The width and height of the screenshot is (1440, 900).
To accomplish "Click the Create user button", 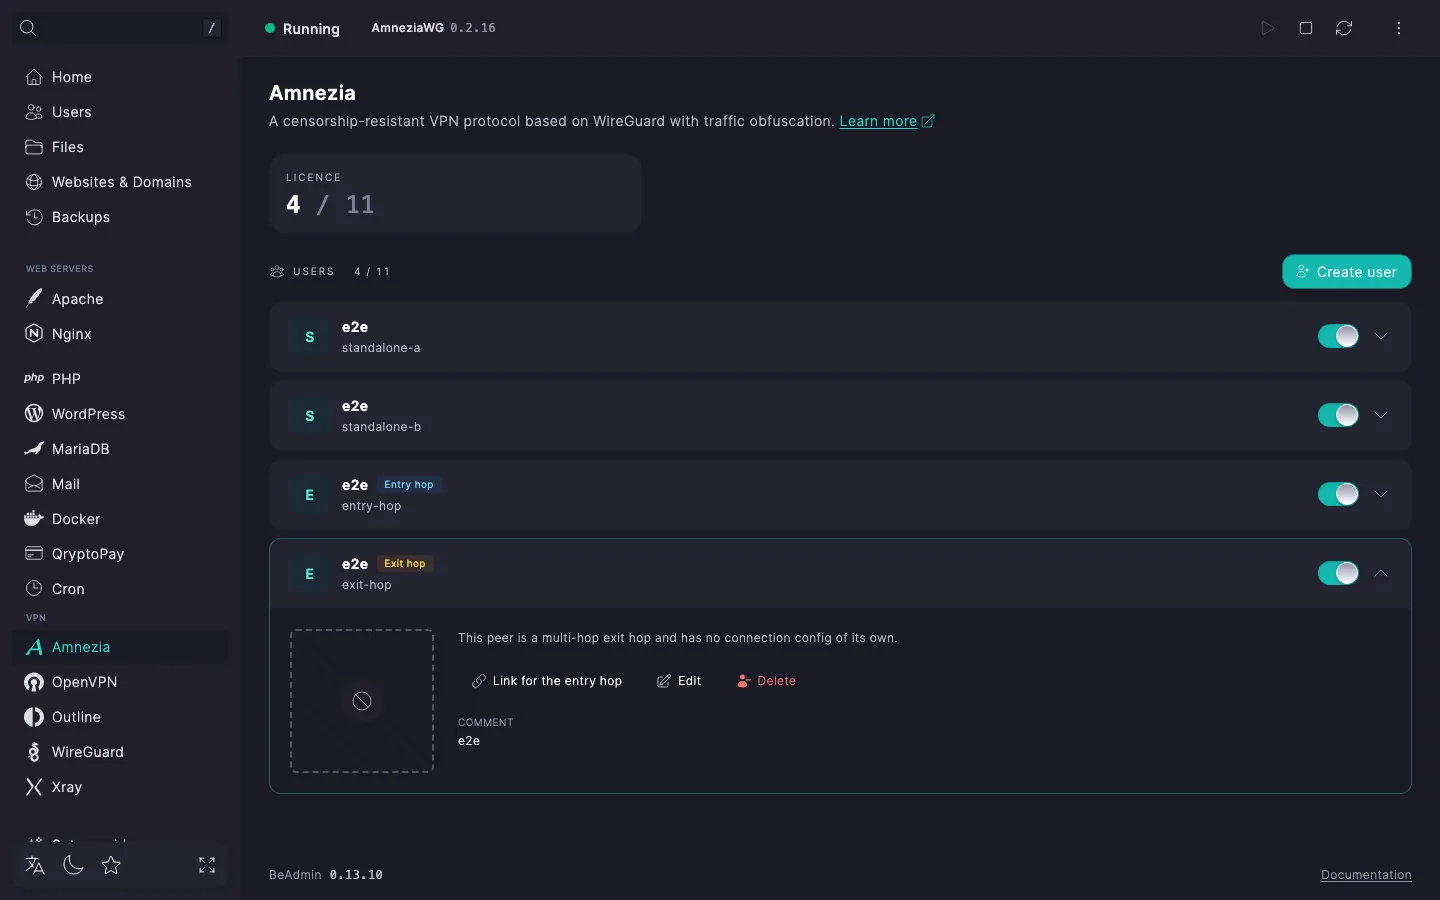I will point(1346,272).
